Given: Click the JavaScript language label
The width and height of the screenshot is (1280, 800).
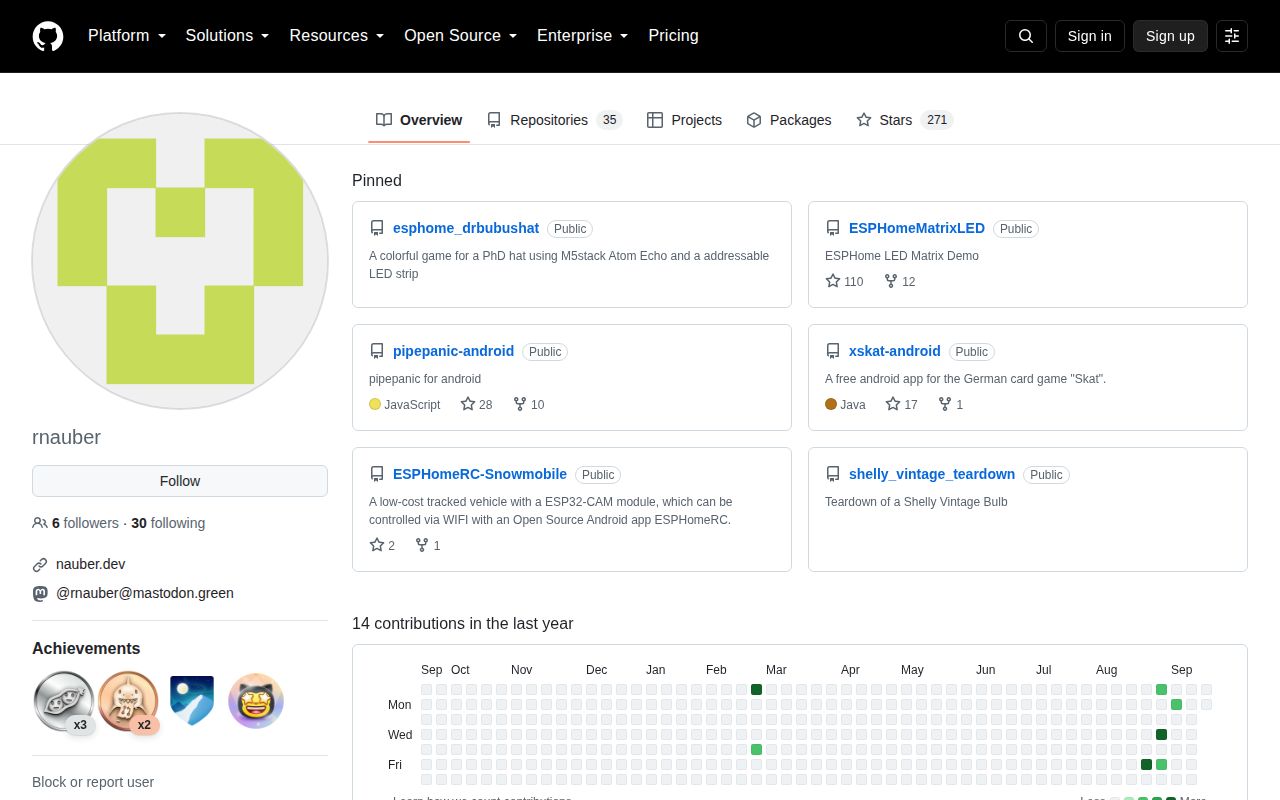Looking at the screenshot, I should (x=405, y=404).
